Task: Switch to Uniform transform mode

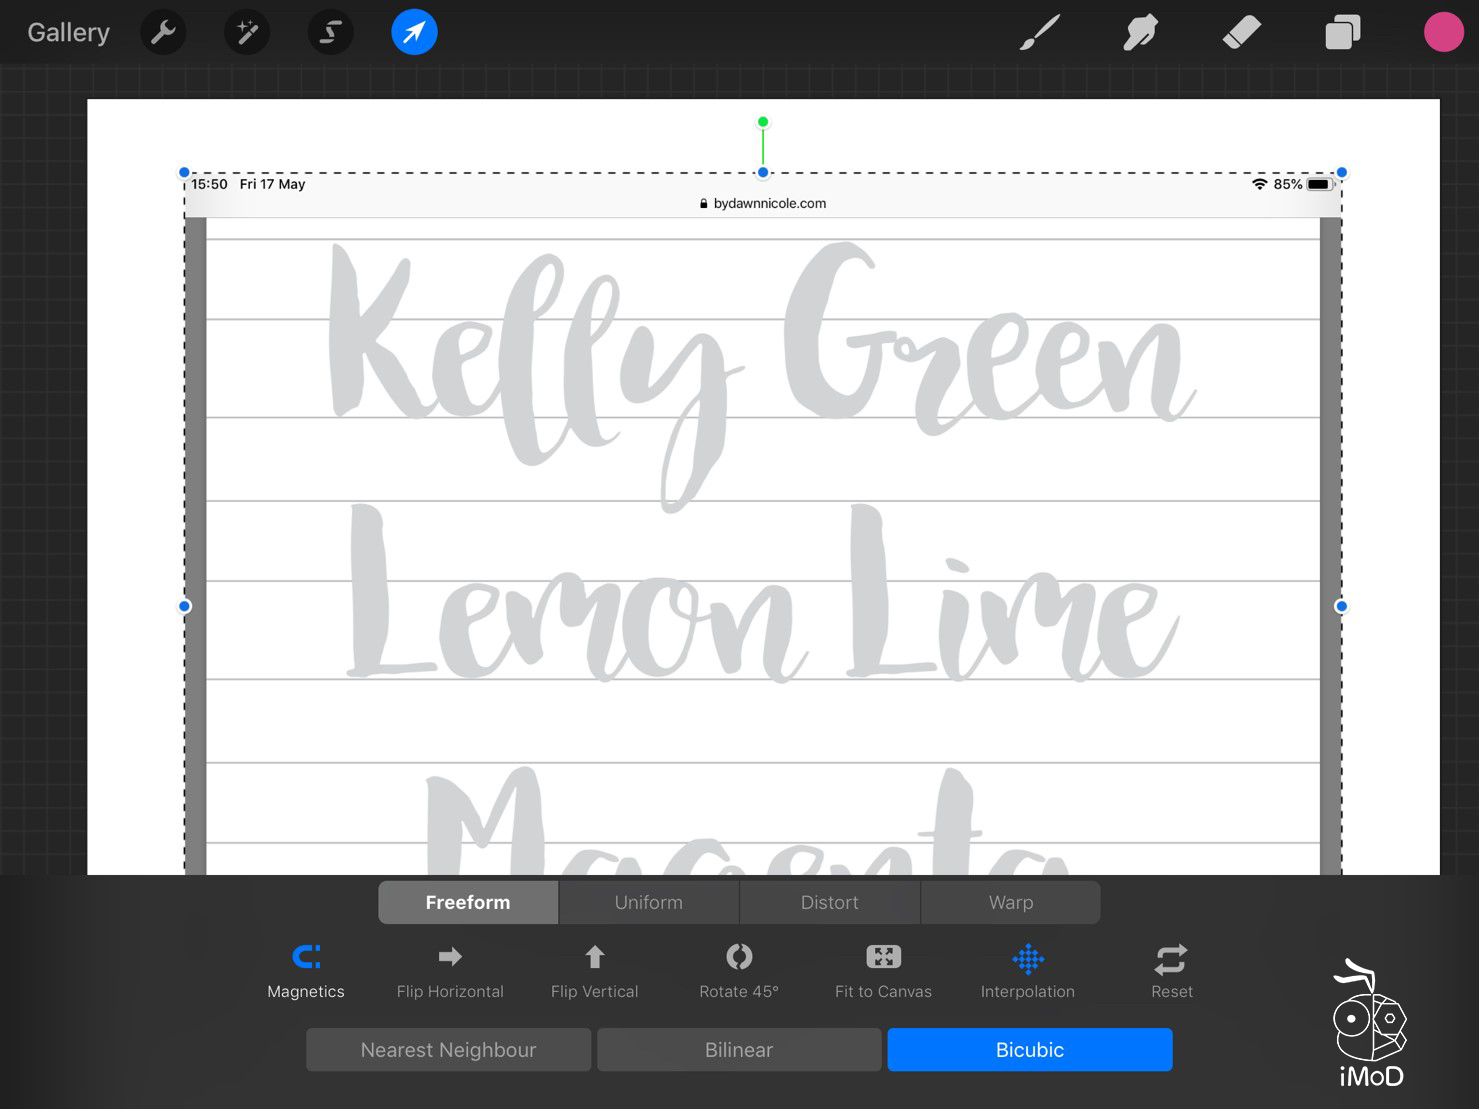Action: point(648,902)
